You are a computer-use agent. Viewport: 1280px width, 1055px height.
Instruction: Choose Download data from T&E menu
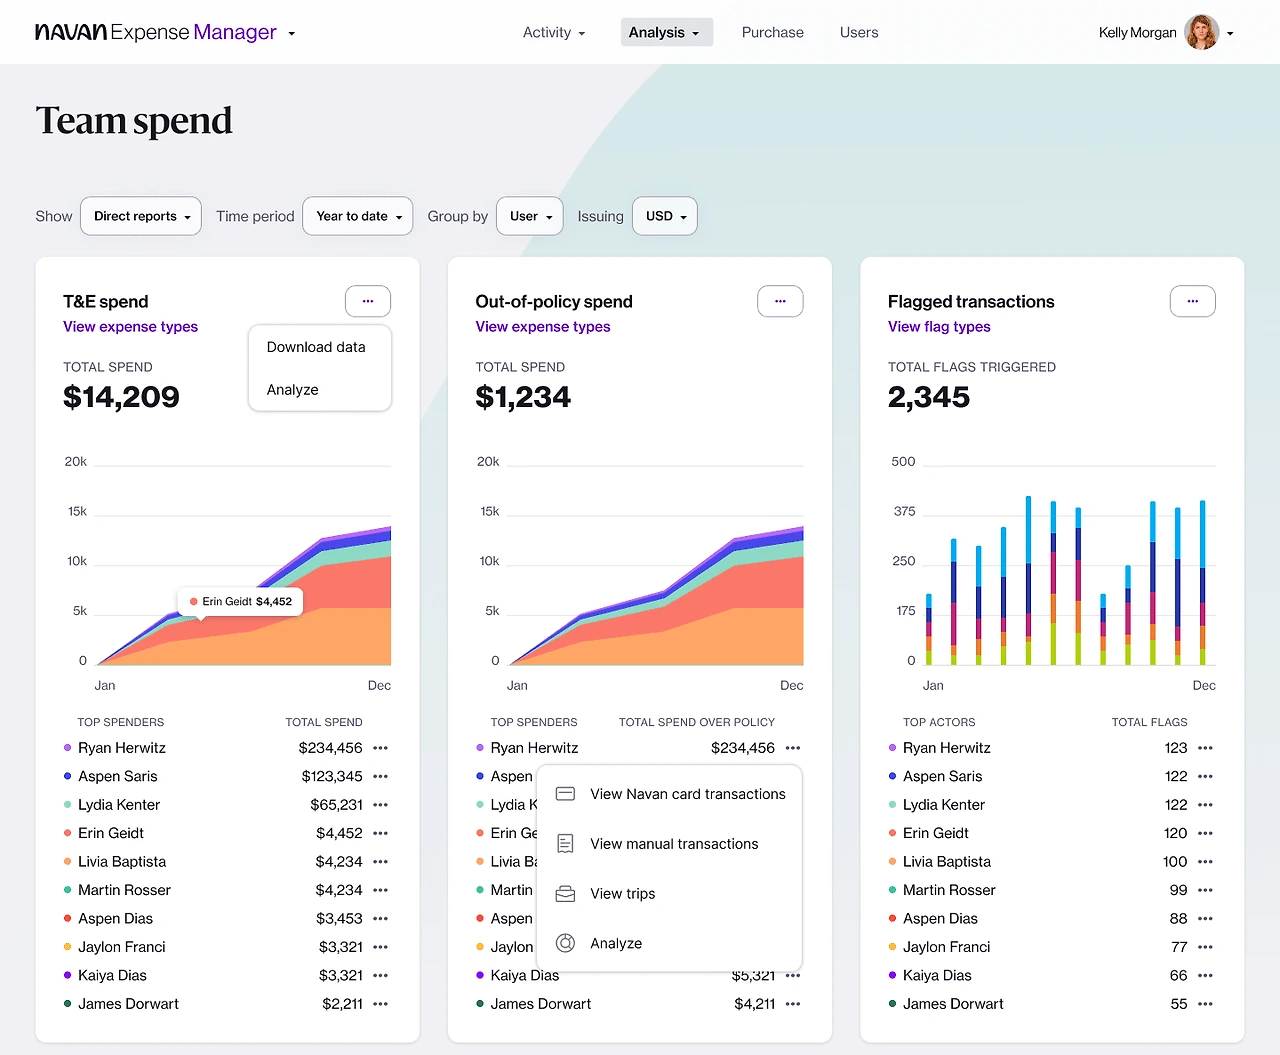pyautogui.click(x=316, y=347)
